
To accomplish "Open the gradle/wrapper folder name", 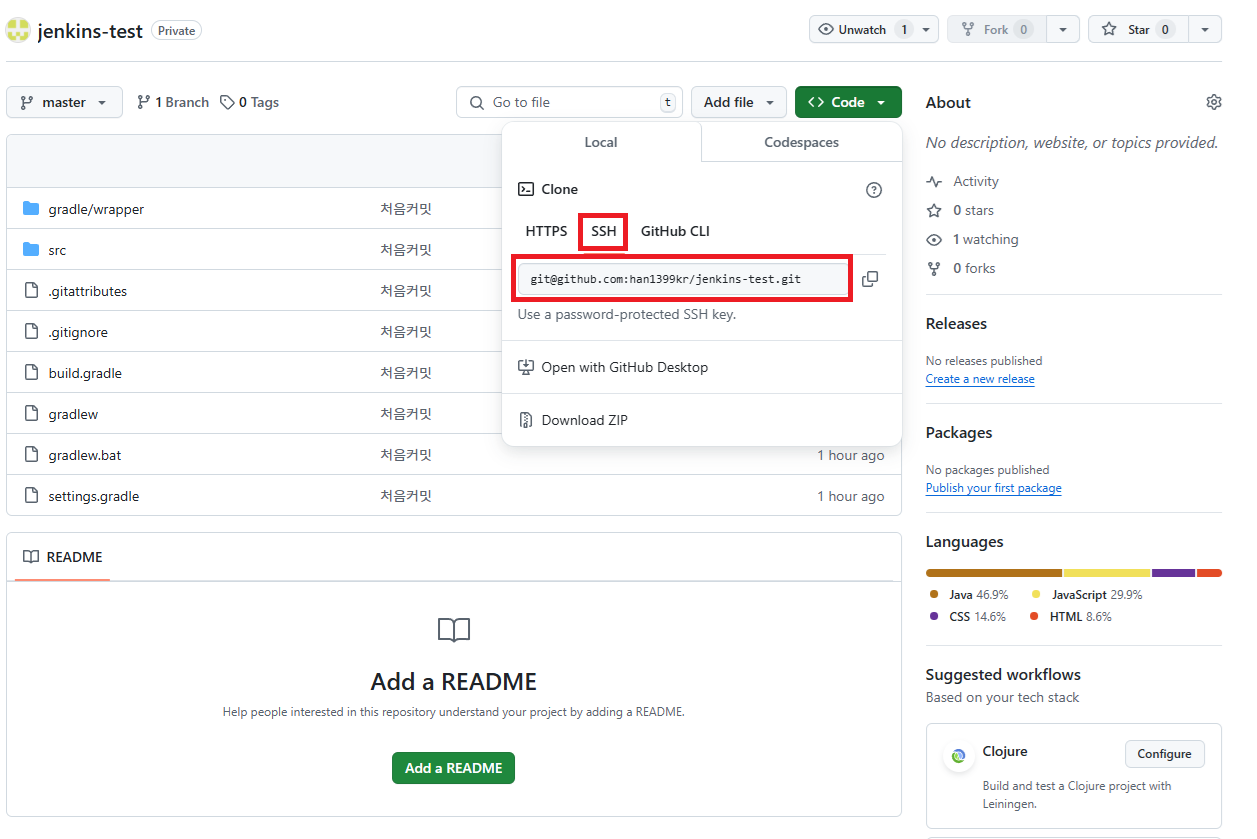I will click(96, 209).
